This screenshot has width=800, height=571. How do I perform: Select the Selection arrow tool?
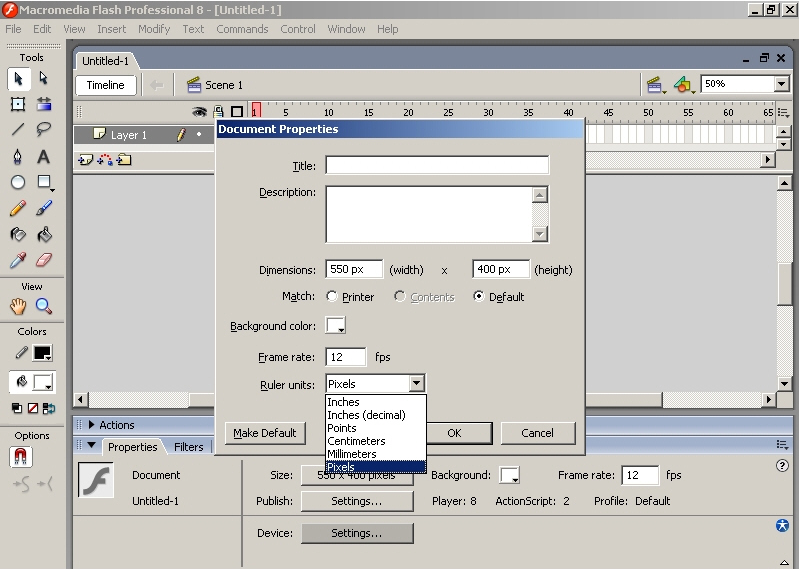[x=18, y=79]
